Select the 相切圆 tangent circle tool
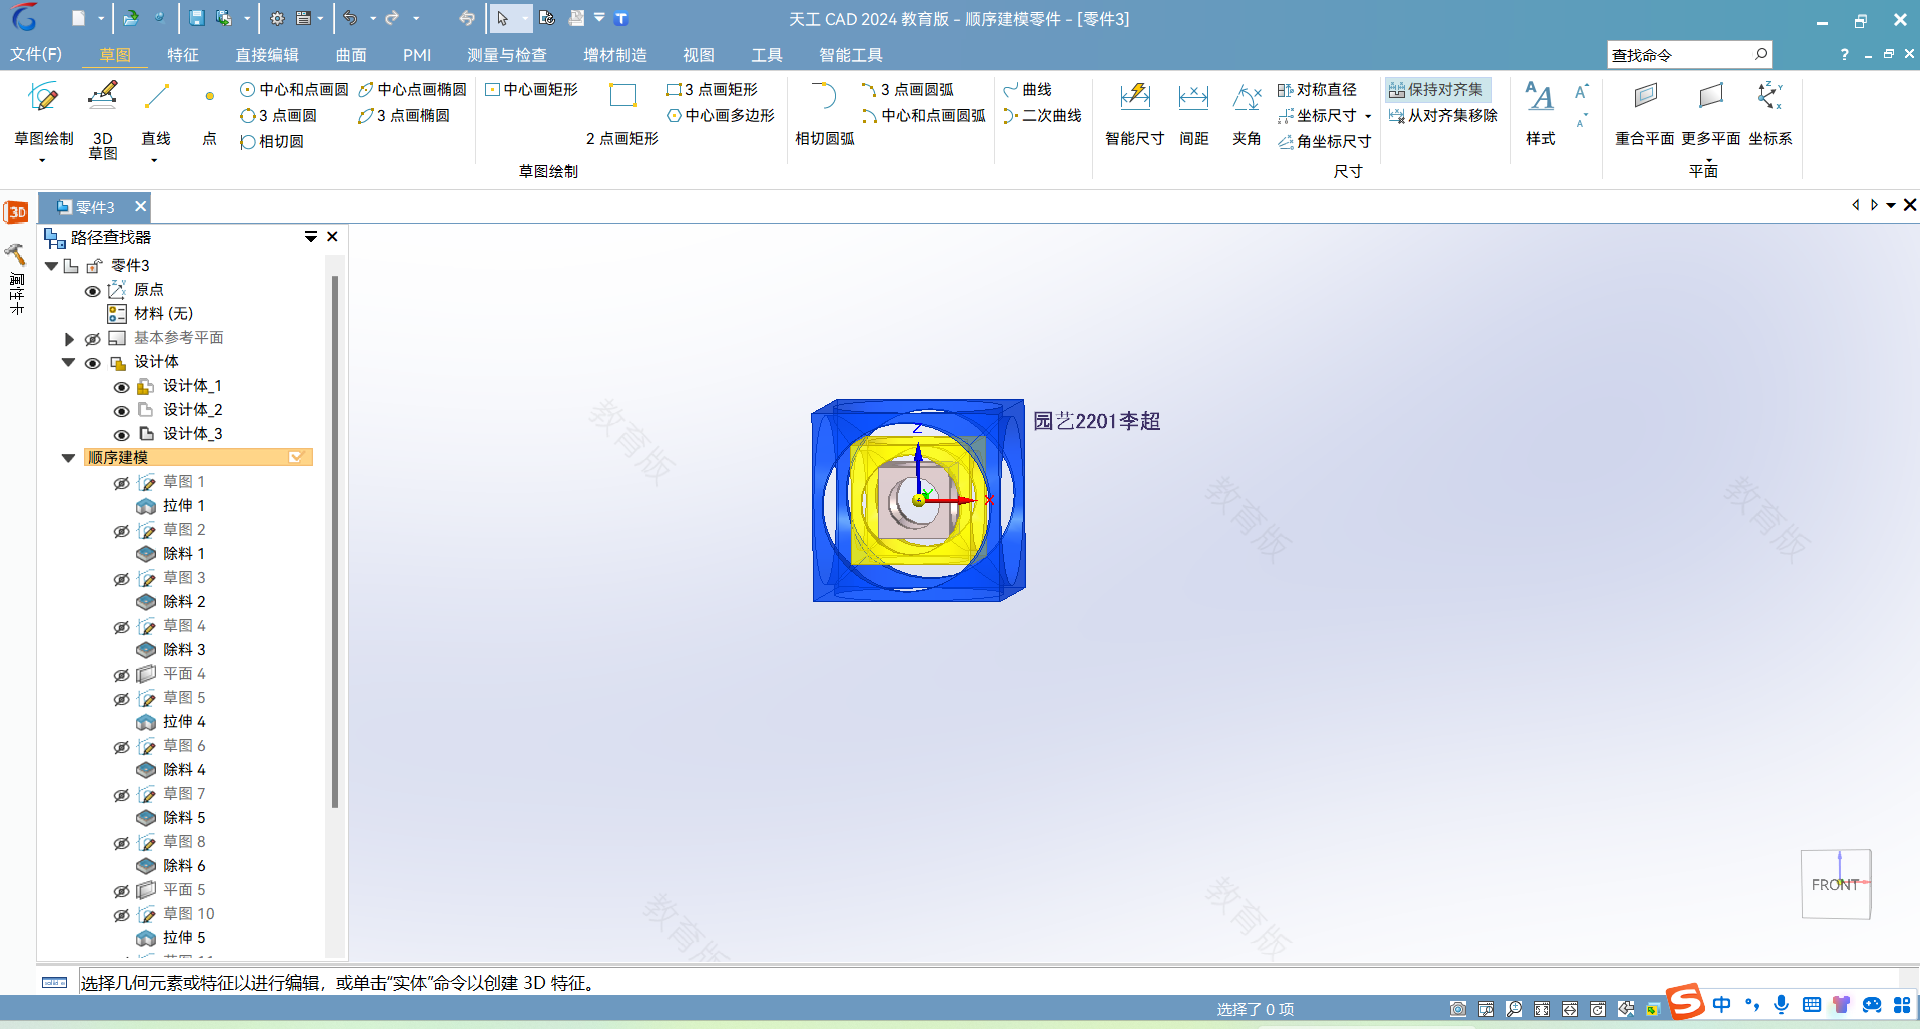Screen dimensions: 1920x1029 pos(272,142)
